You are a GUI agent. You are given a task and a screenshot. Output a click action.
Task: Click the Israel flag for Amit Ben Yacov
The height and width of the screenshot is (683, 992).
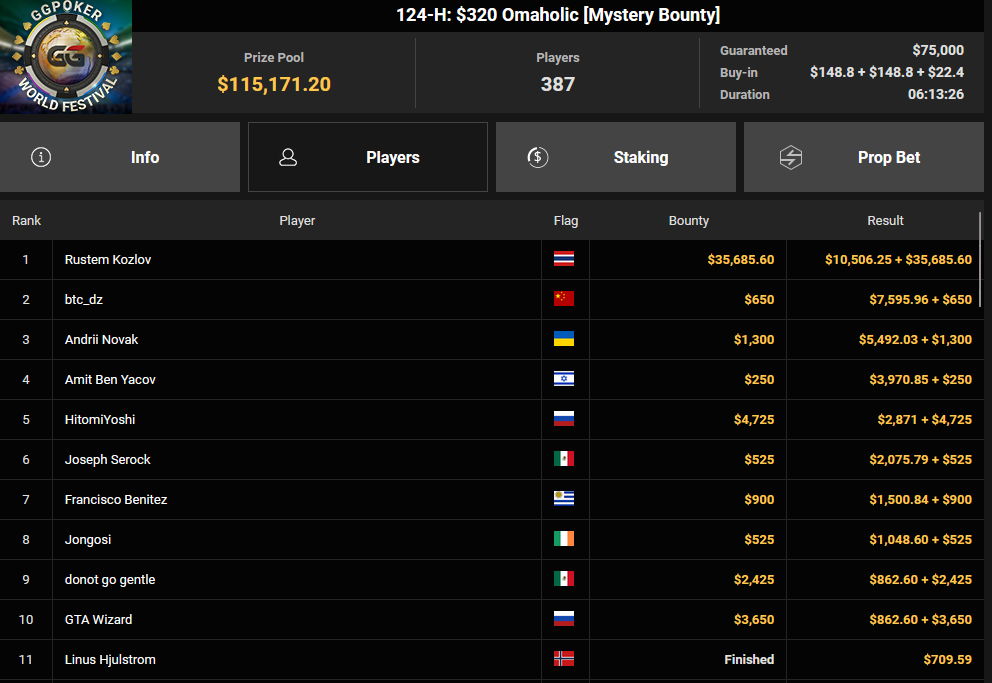(564, 379)
